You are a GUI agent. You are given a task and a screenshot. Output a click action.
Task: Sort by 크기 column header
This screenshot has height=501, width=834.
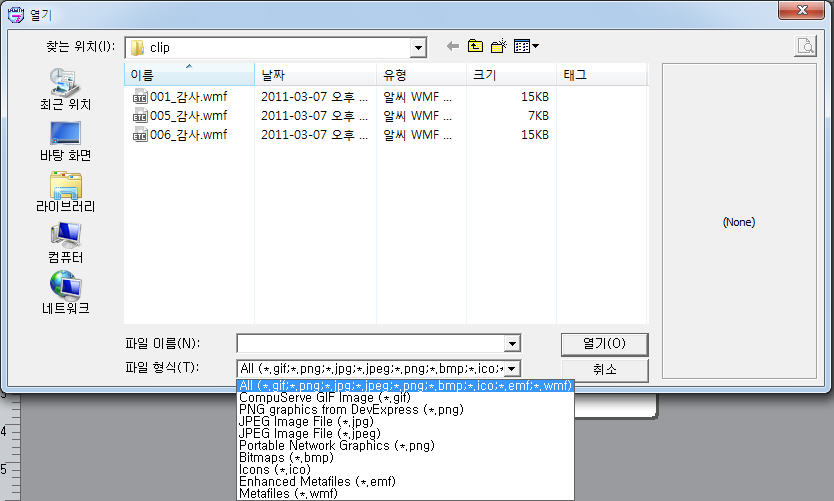coord(511,75)
